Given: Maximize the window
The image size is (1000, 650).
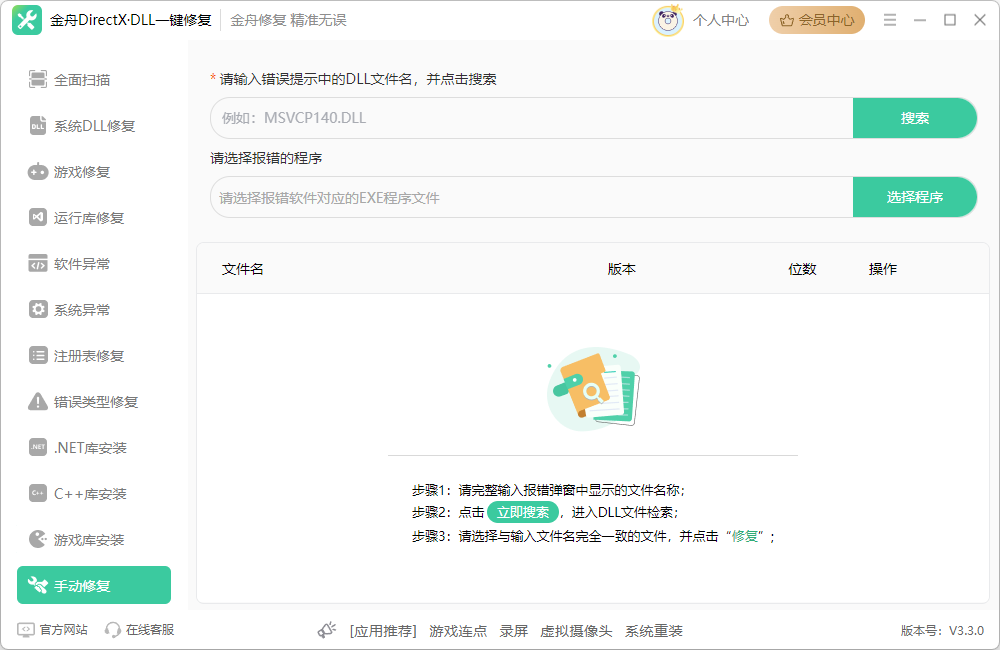Looking at the screenshot, I should [x=950, y=20].
